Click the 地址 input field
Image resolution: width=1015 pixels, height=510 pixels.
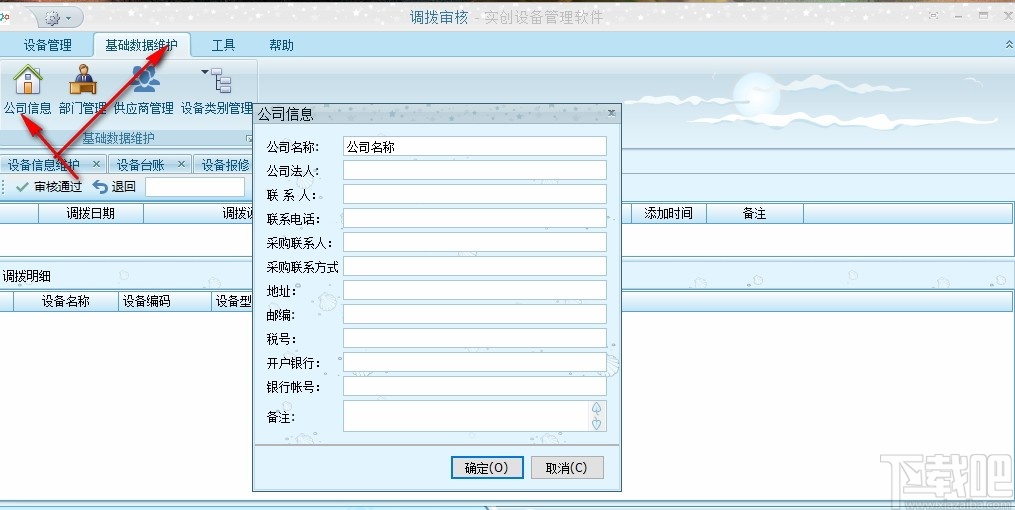click(474, 290)
